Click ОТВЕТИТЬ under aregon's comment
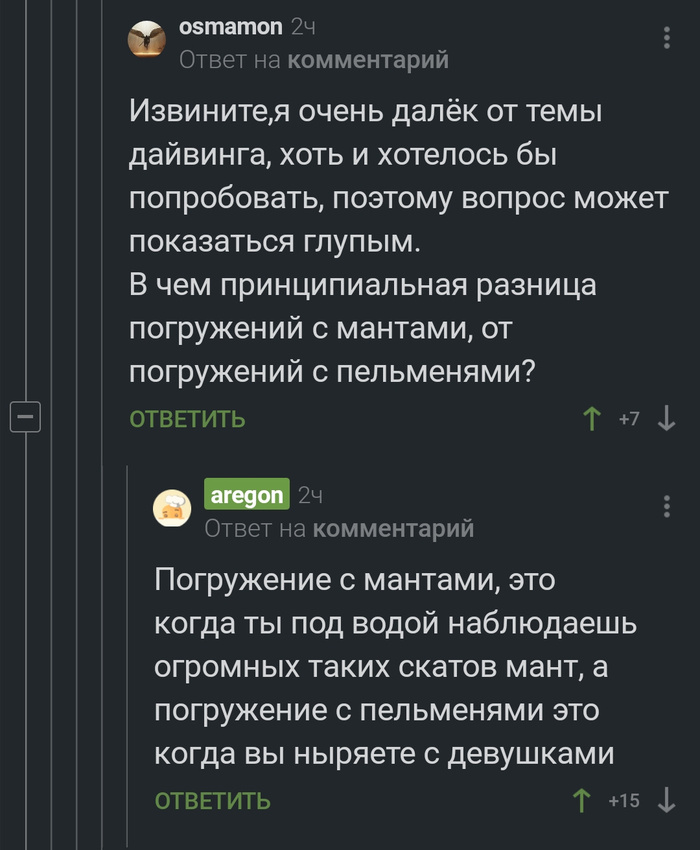 pos(212,799)
